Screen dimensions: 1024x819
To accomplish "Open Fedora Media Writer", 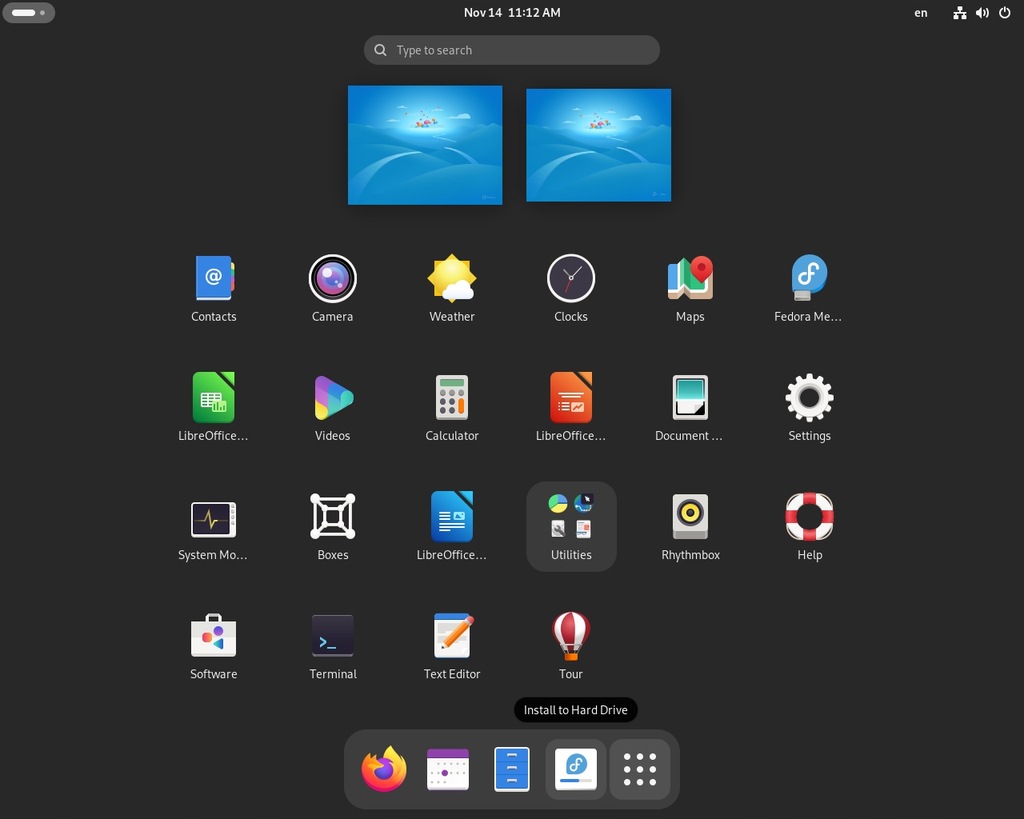I will (809, 278).
